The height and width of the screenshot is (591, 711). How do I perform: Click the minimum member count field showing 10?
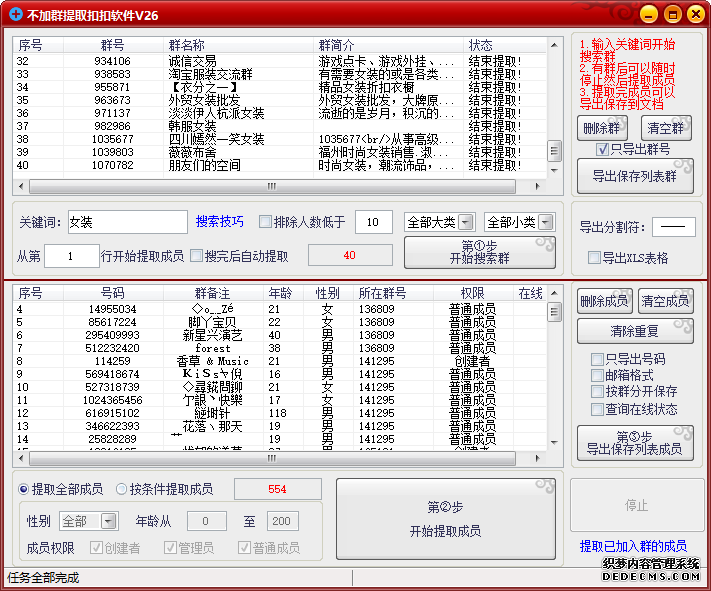click(374, 222)
